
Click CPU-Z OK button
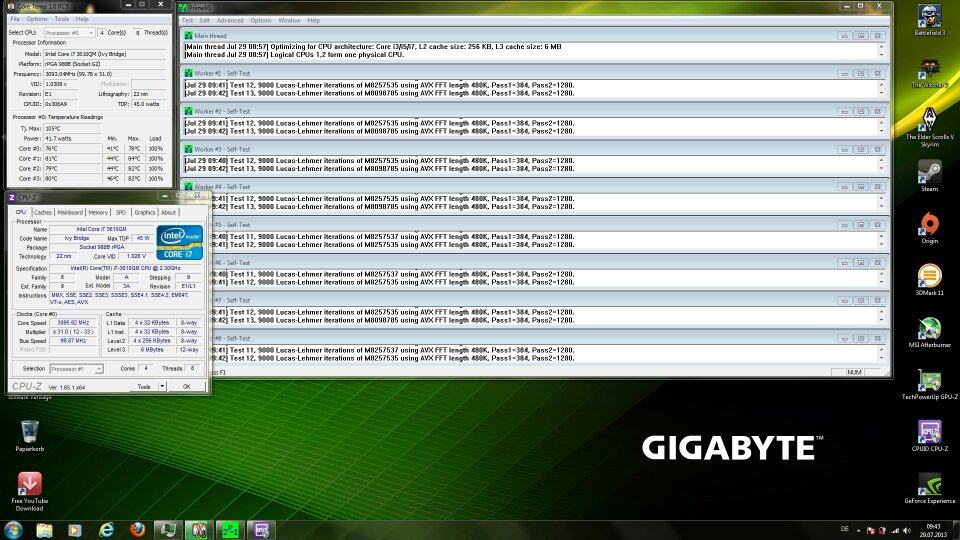(187, 386)
